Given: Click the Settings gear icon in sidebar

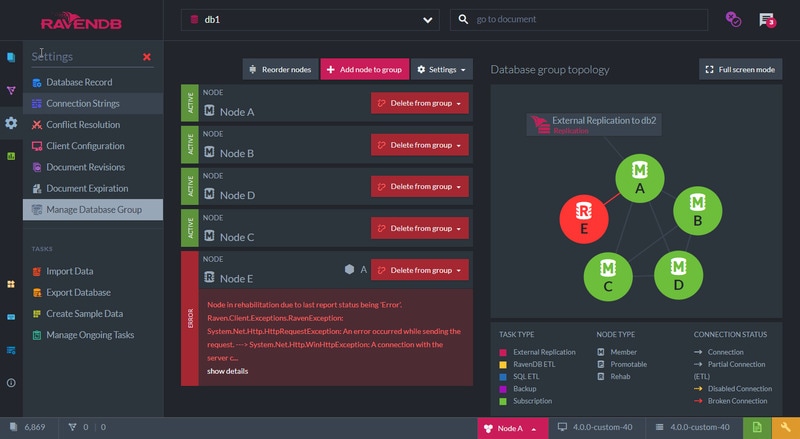Looking at the screenshot, I should click(x=11, y=123).
